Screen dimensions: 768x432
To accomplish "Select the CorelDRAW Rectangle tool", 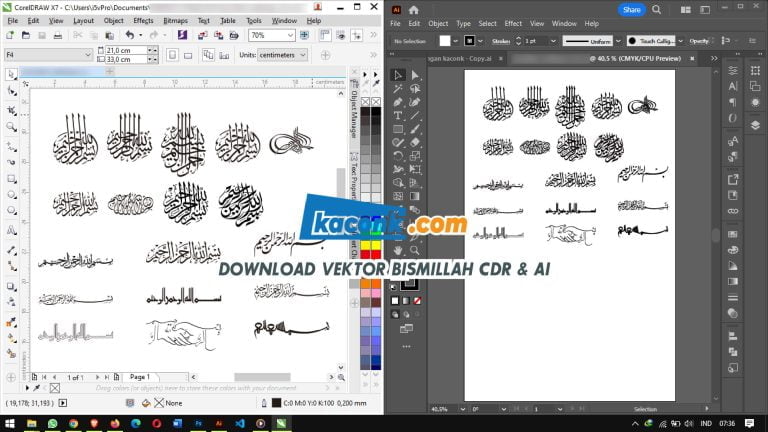I will pos(11,179).
